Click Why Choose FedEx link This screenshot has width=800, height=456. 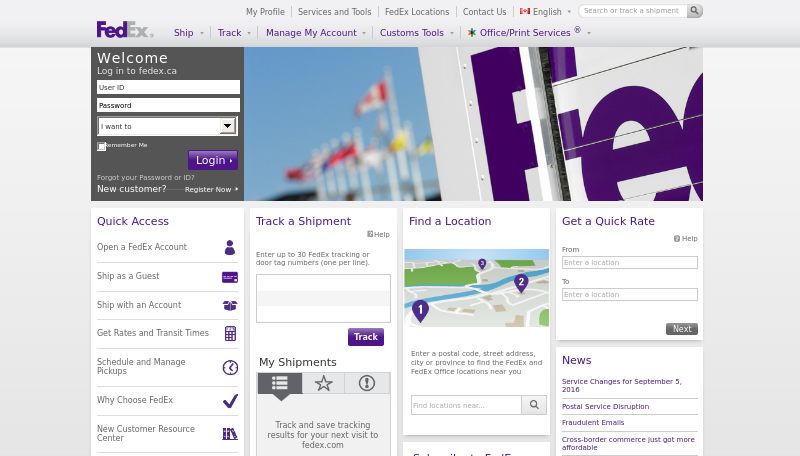tap(135, 400)
